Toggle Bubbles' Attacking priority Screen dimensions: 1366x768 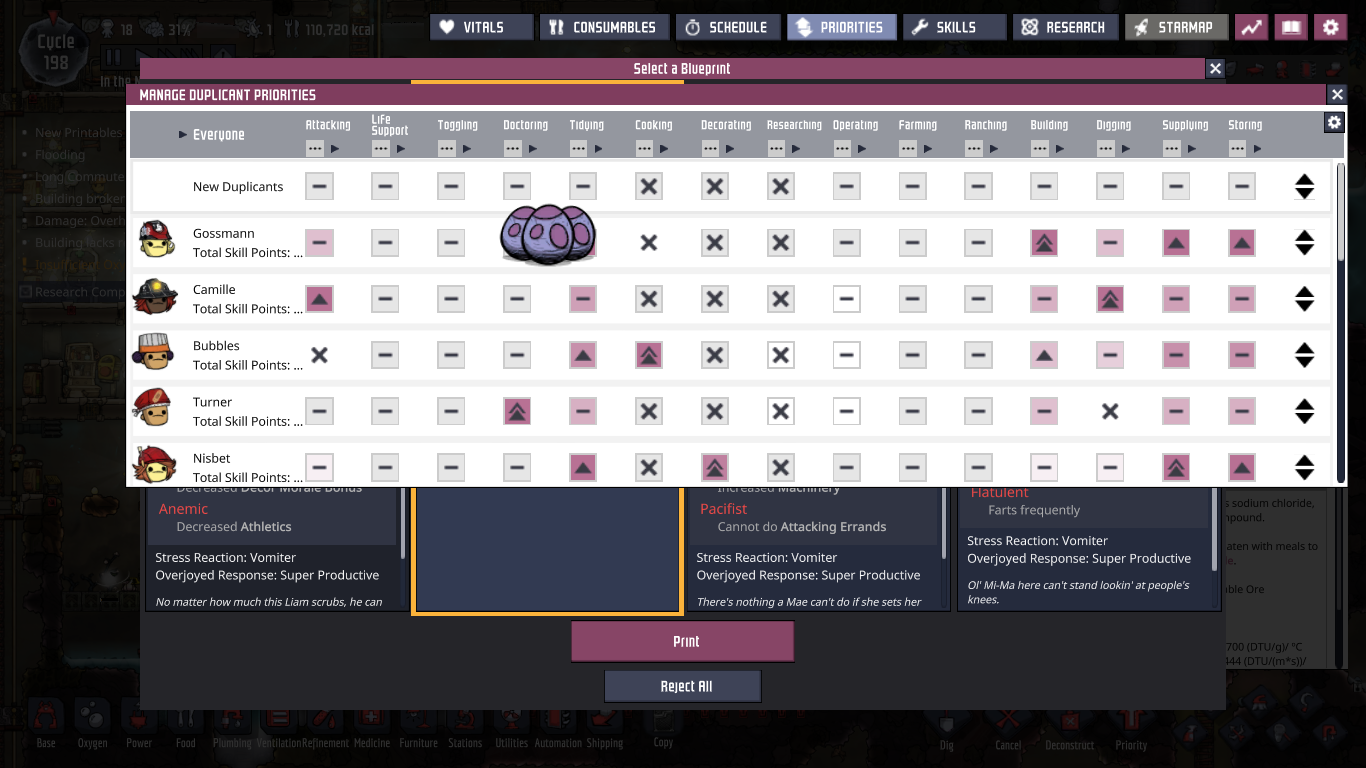click(x=319, y=354)
